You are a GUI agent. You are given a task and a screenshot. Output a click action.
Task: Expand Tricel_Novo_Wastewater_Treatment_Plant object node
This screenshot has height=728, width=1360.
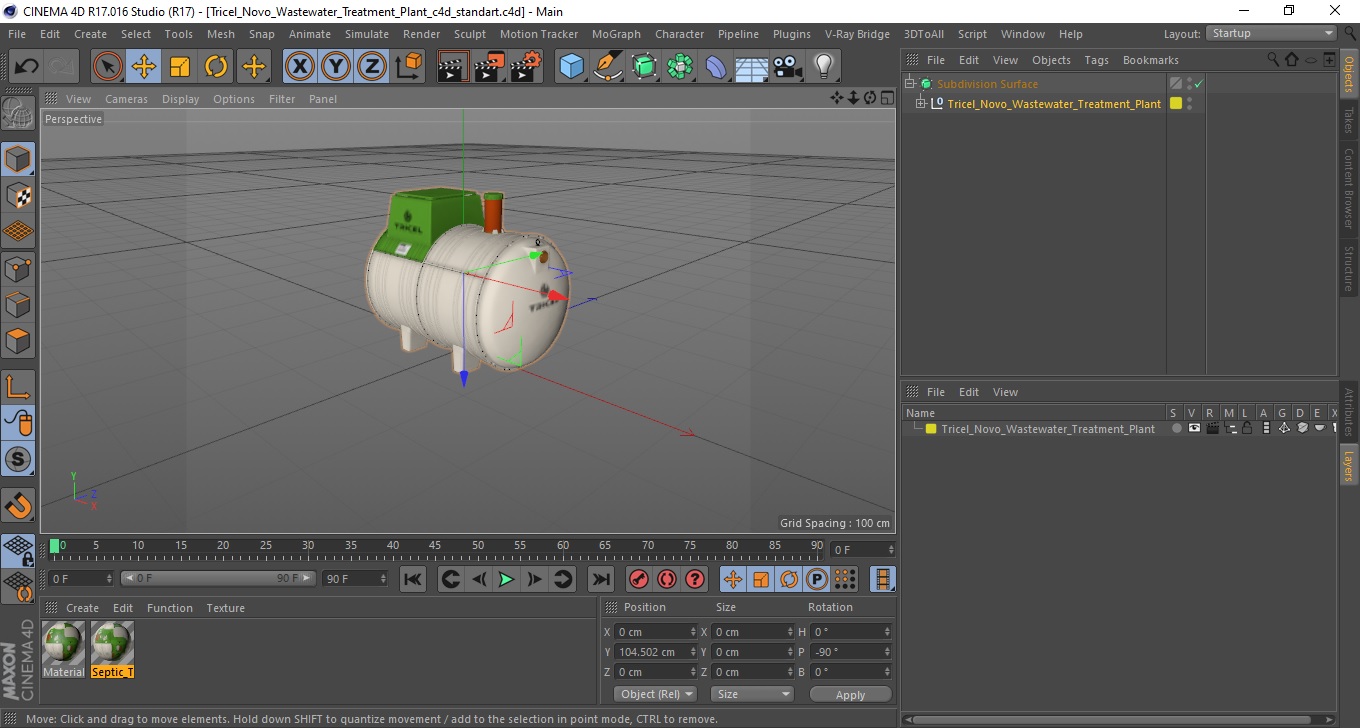[921, 104]
